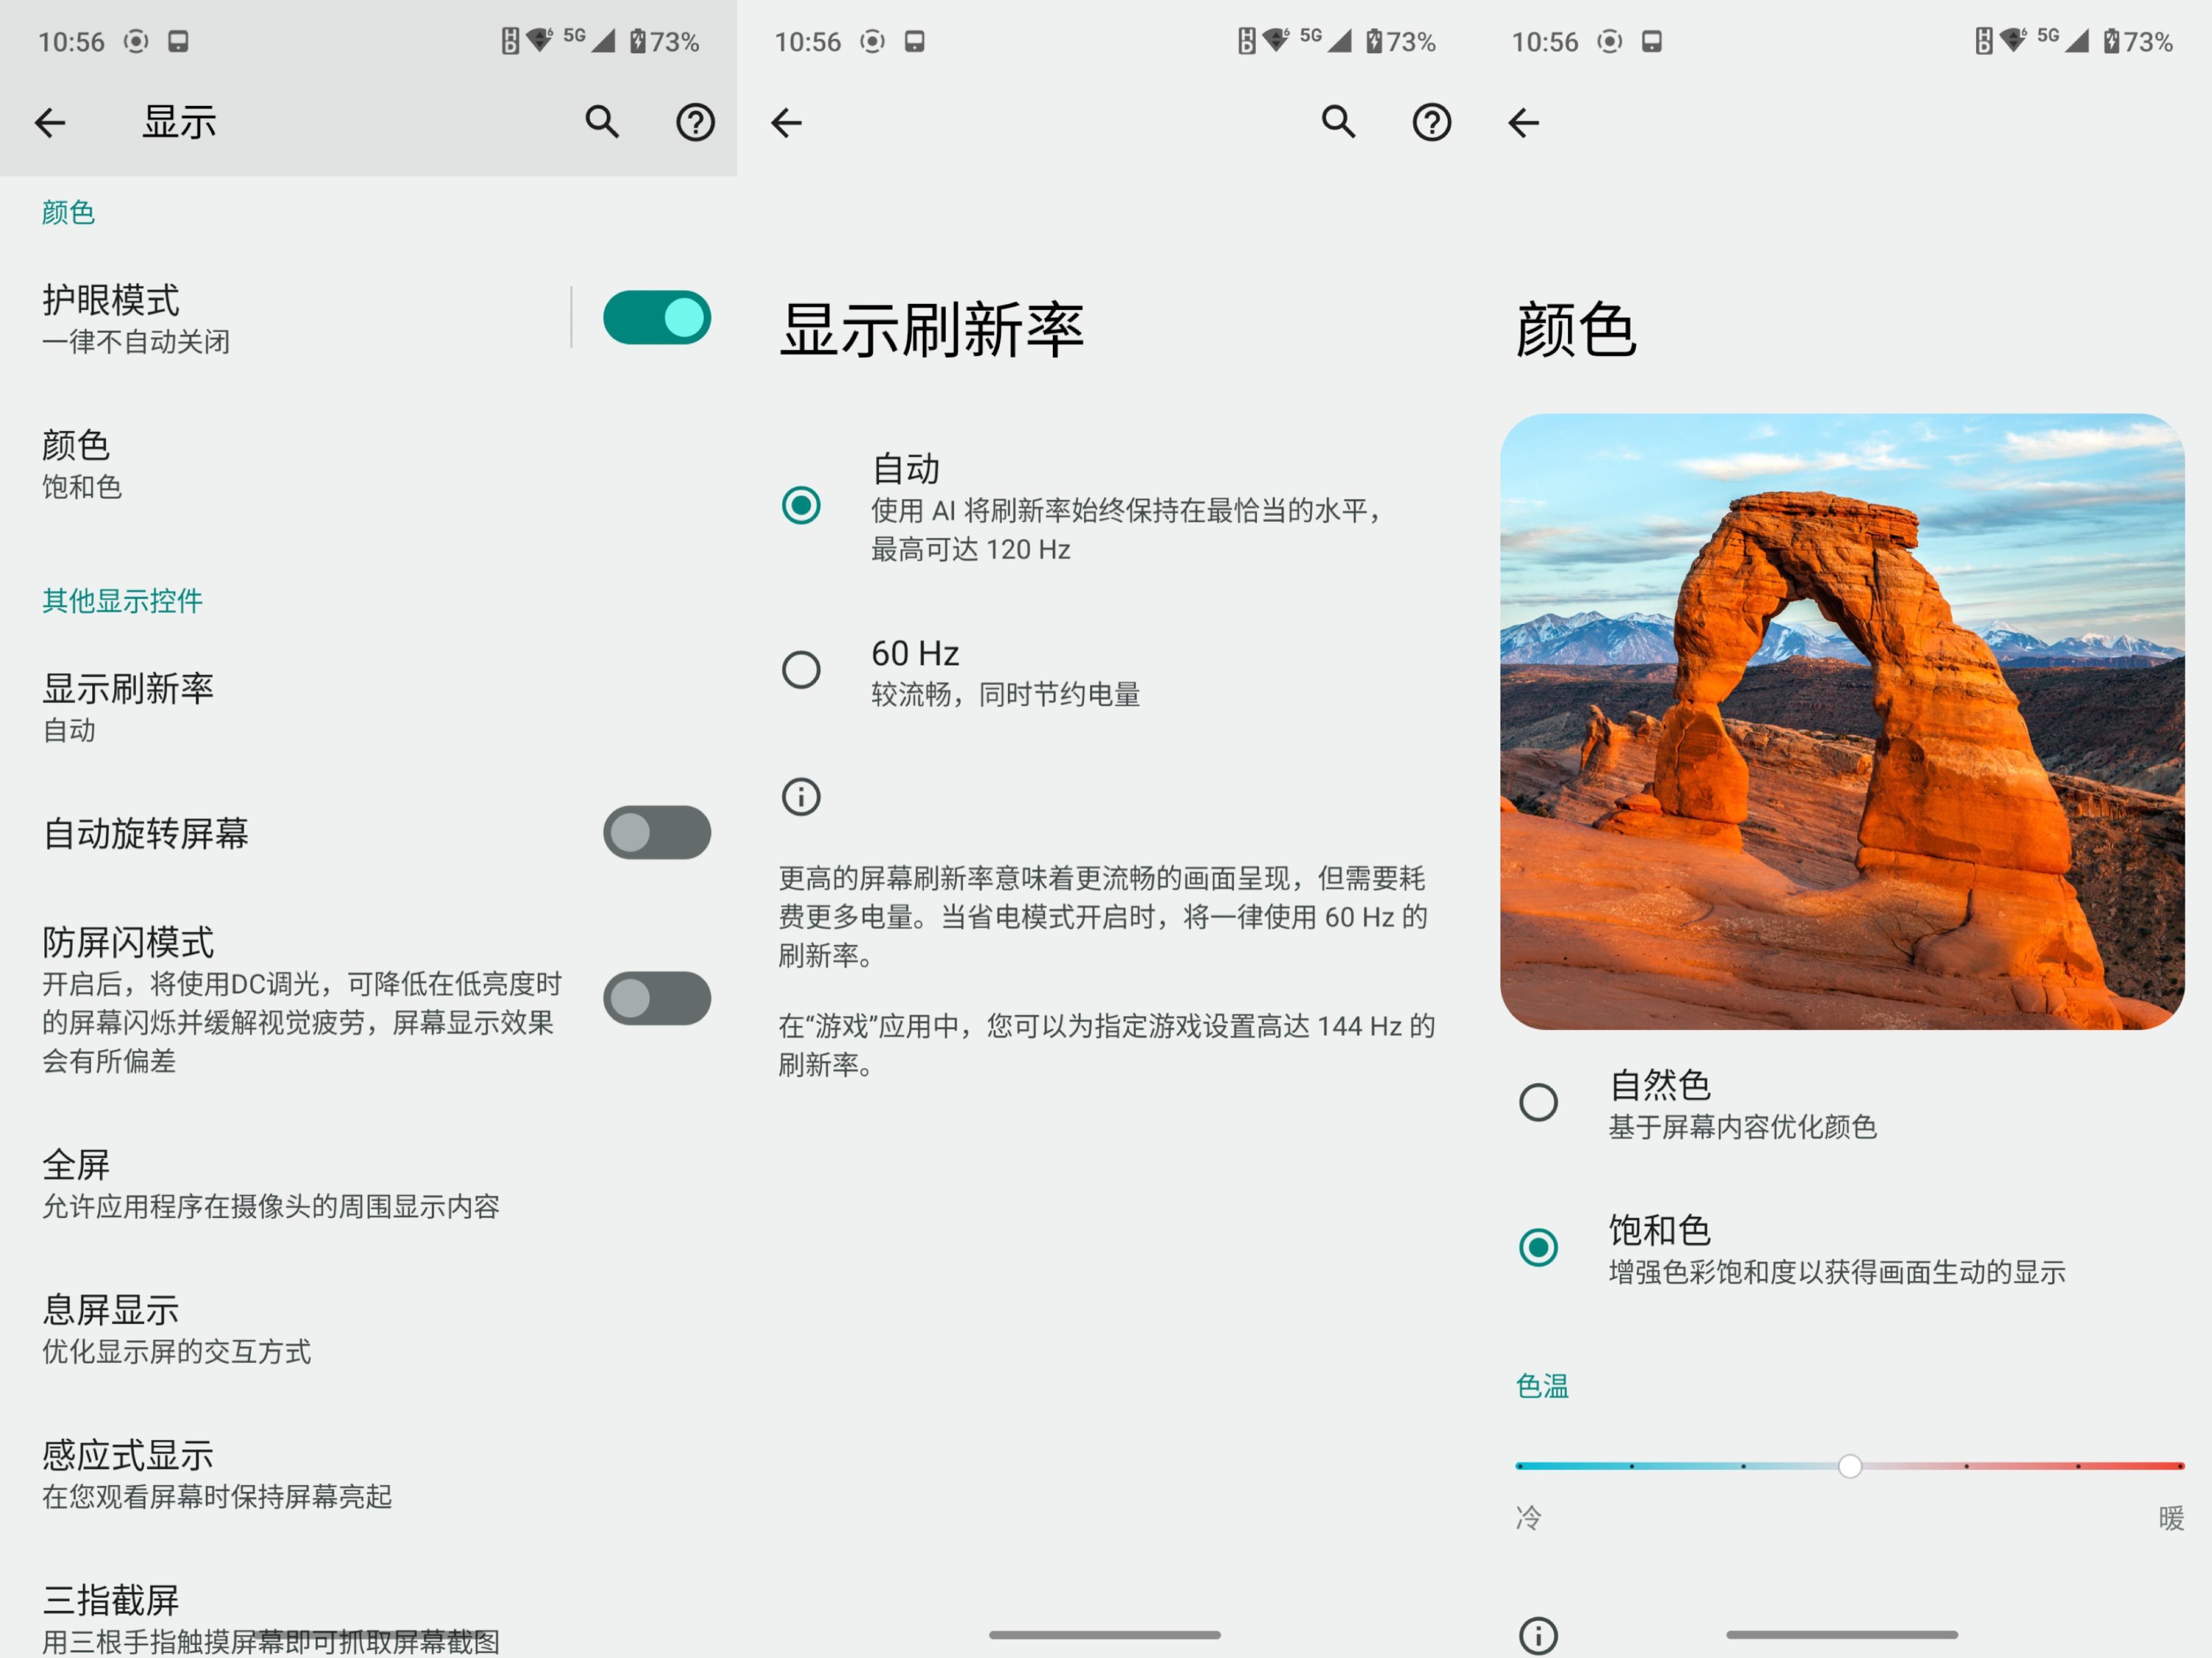Tap the arch preview image
The height and width of the screenshot is (1658, 2212).
tap(1842, 721)
